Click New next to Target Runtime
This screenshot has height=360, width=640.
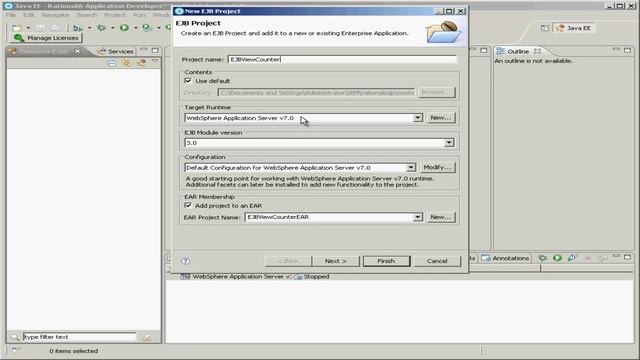[440, 118]
